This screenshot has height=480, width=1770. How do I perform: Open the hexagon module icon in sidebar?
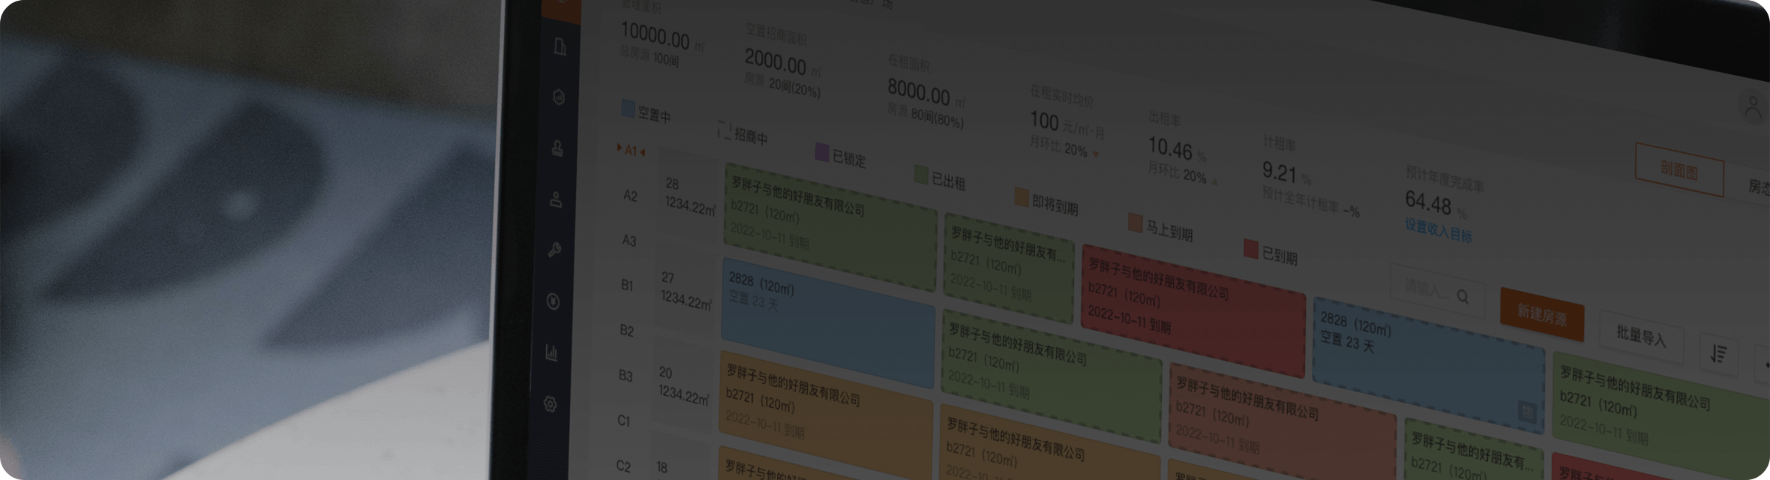[x=559, y=98]
